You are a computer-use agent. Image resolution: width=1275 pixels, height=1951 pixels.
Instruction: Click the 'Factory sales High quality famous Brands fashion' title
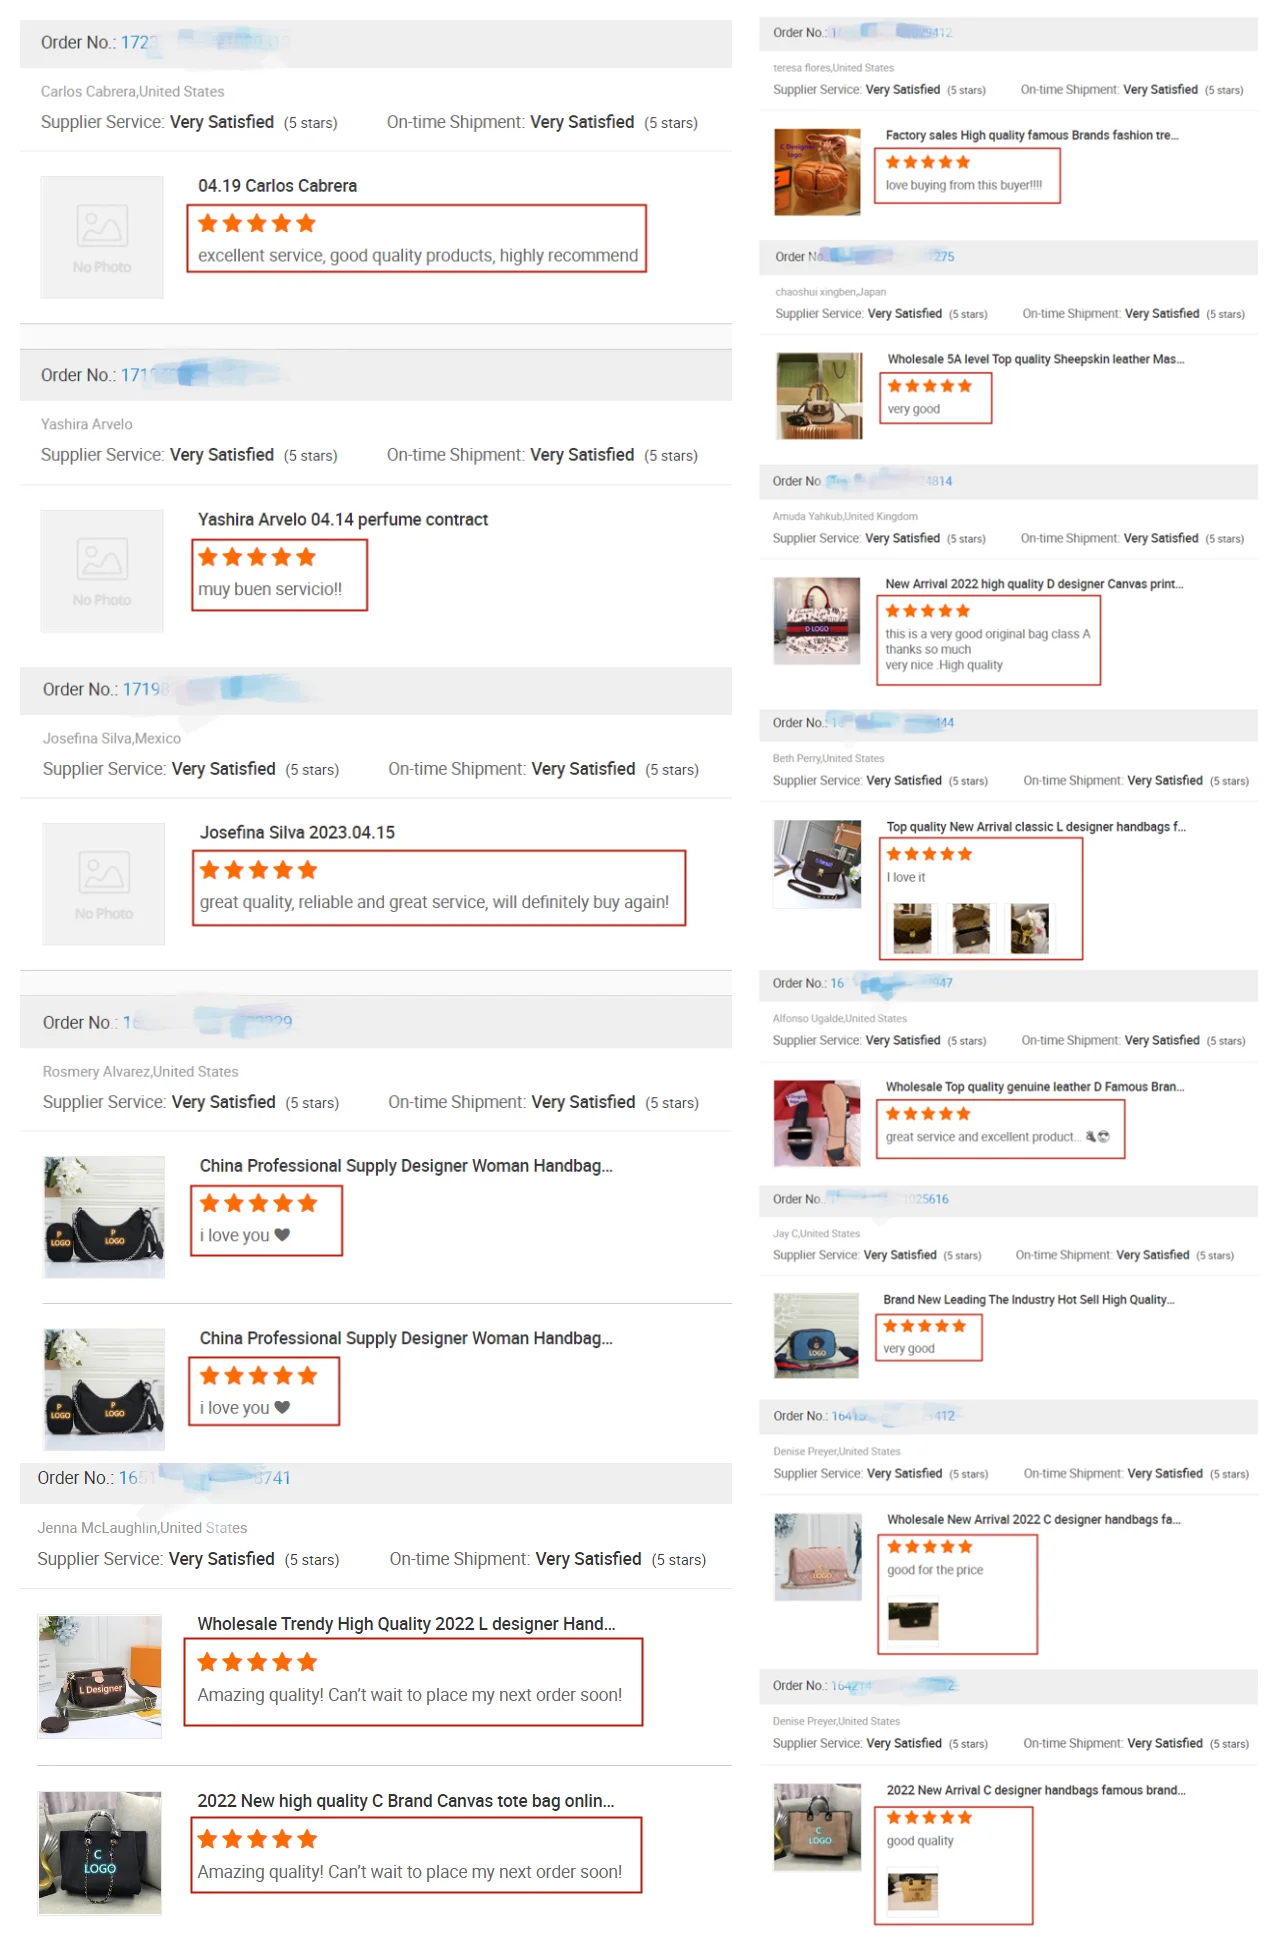(1032, 135)
